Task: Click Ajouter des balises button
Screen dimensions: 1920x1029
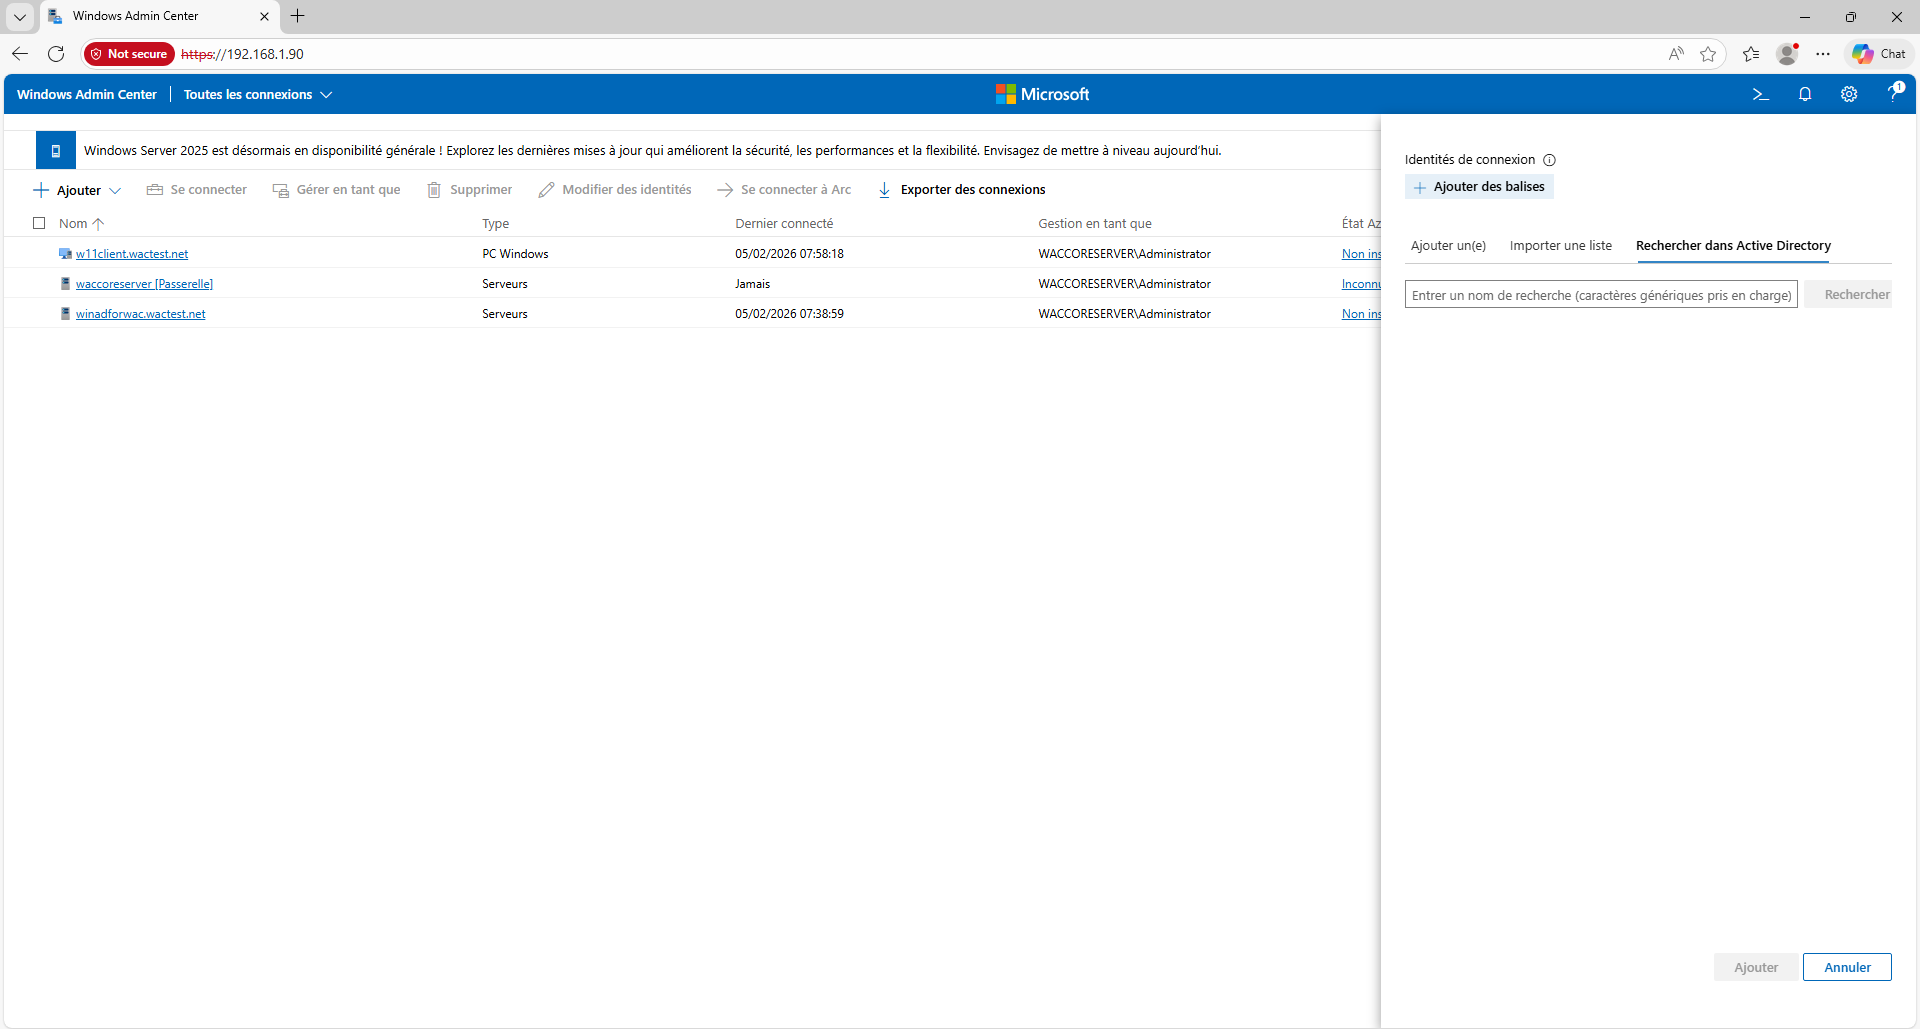Action: click(x=1479, y=187)
